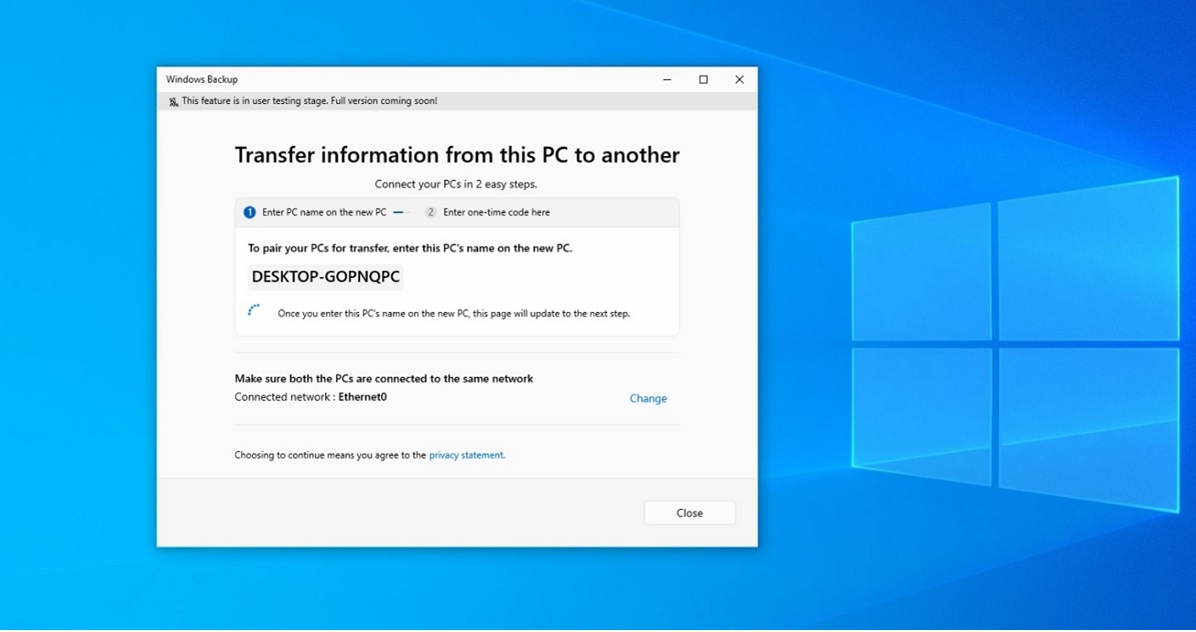Viewport: 1196px width, 632px height.
Task: Minimize the Windows Backup window
Action: click(667, 79)
